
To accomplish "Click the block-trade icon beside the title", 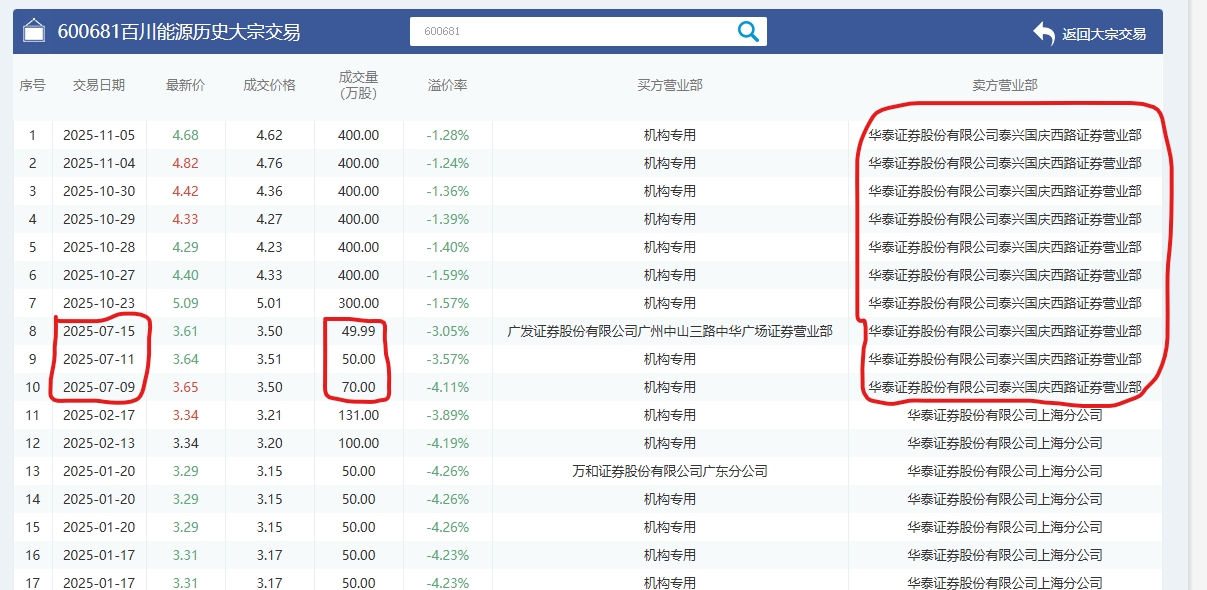I will click(x=34, y=31).
